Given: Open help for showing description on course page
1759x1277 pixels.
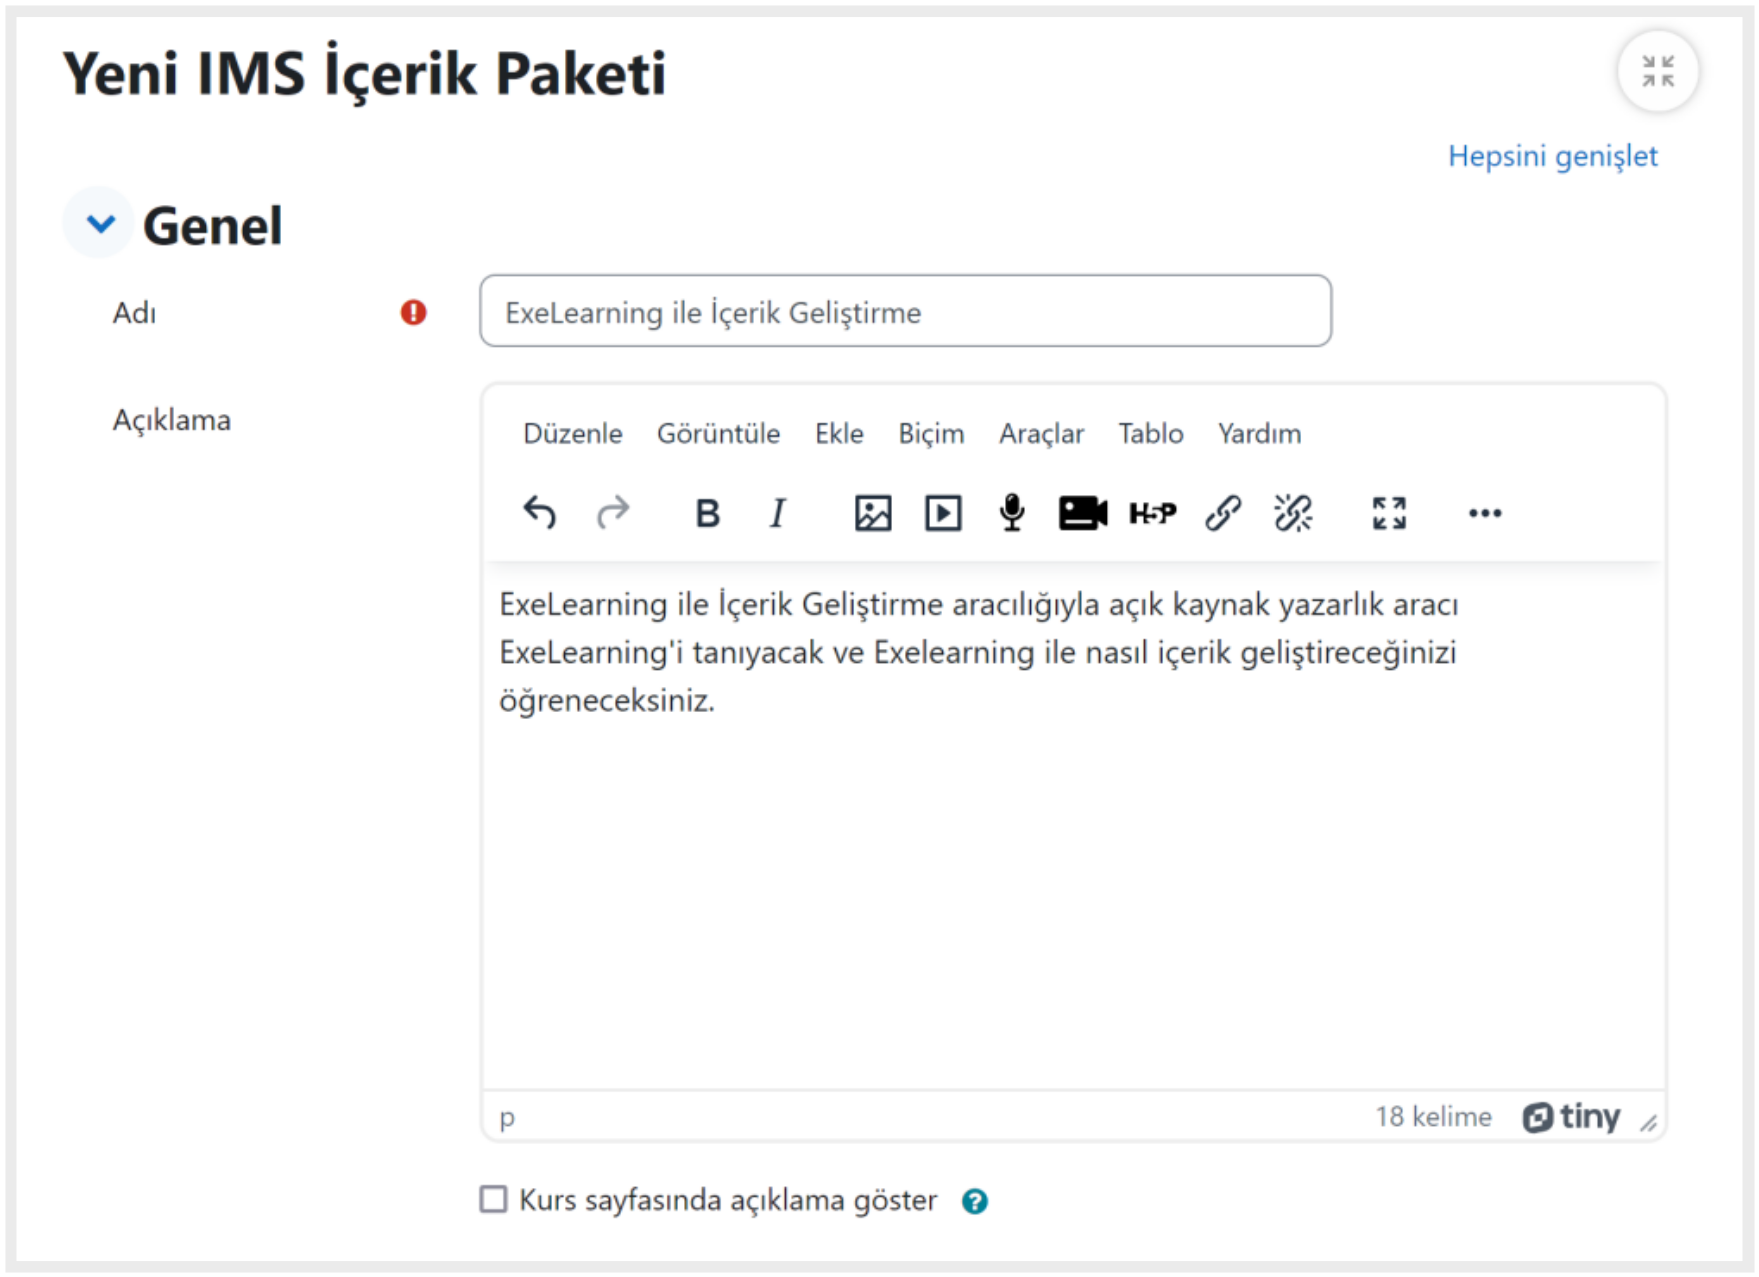Looking at the screenshot, I should click(975, 1201).
